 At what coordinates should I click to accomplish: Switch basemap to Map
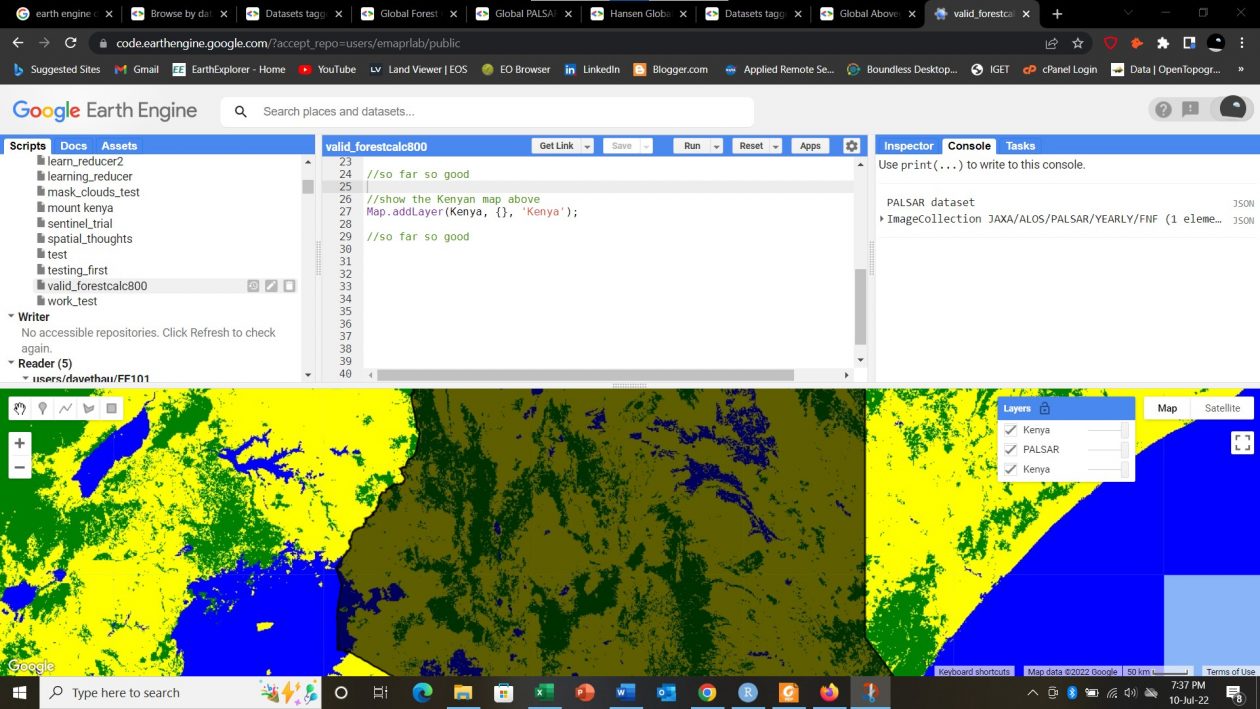(1167, 408)
